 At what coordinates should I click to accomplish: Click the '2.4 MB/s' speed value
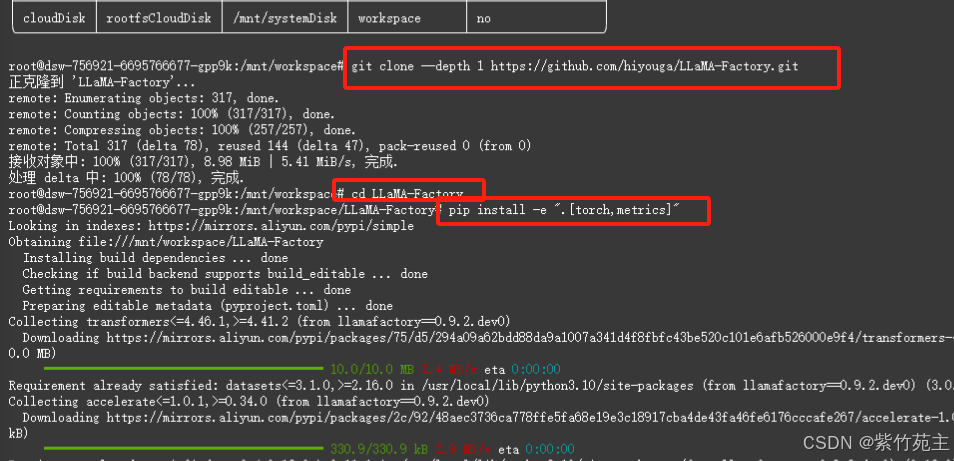450,369
